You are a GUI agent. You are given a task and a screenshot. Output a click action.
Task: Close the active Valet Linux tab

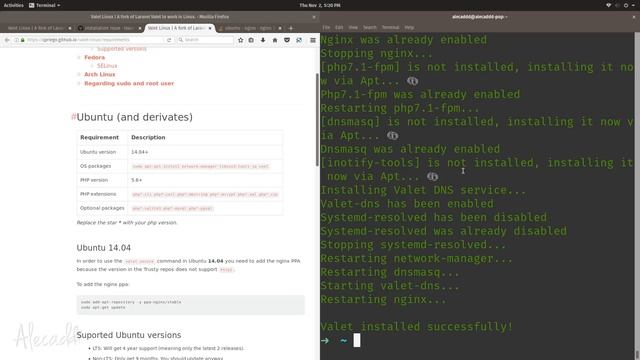(210, 28)
